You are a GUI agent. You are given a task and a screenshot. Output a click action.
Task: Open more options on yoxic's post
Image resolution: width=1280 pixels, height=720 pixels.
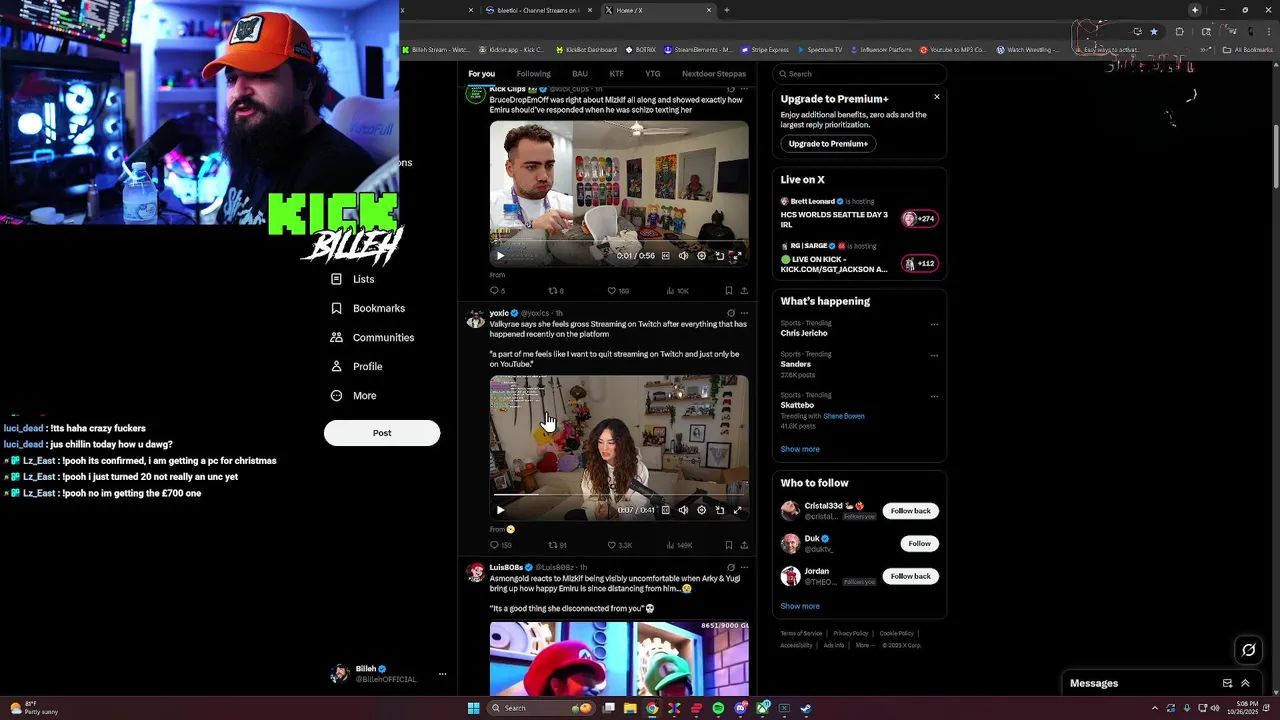[744, 313]
